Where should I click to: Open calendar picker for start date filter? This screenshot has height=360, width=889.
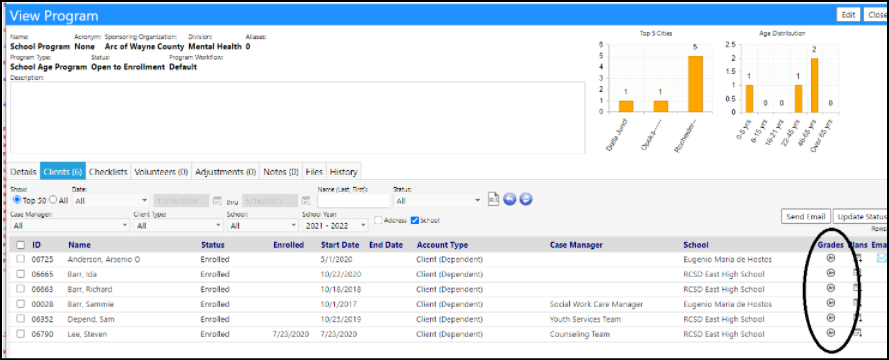coord(217,201)
